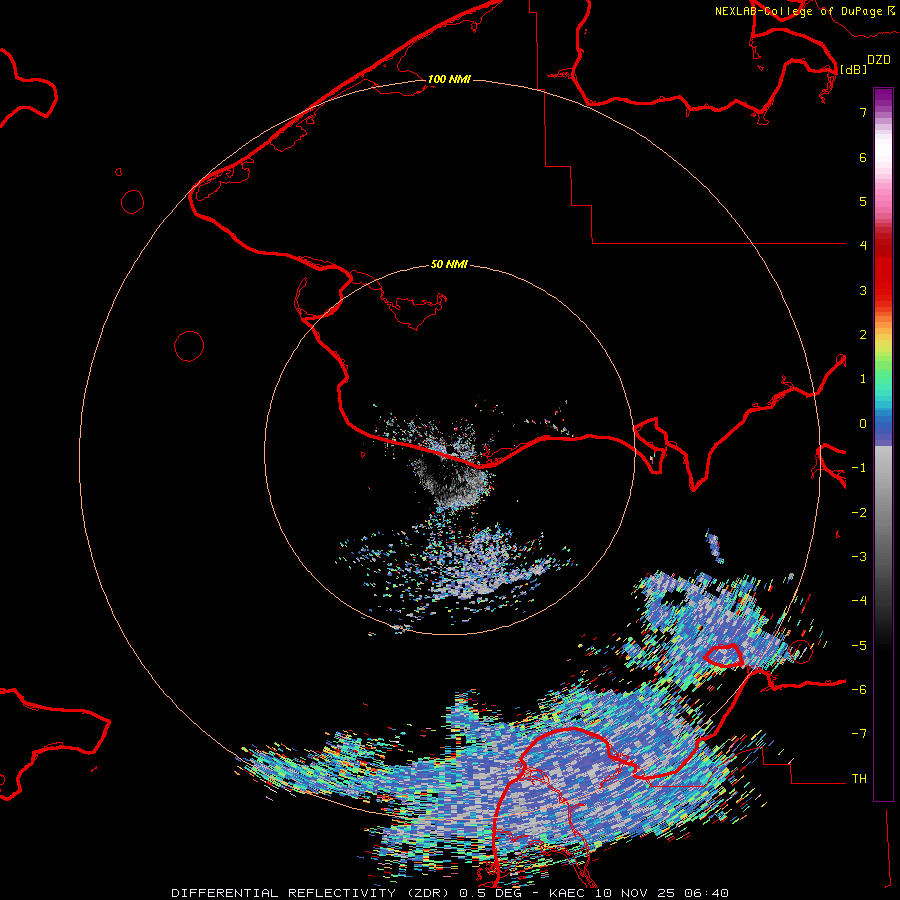Click the -5 value on color scale

pyautogui.click(x=859, y=646)
